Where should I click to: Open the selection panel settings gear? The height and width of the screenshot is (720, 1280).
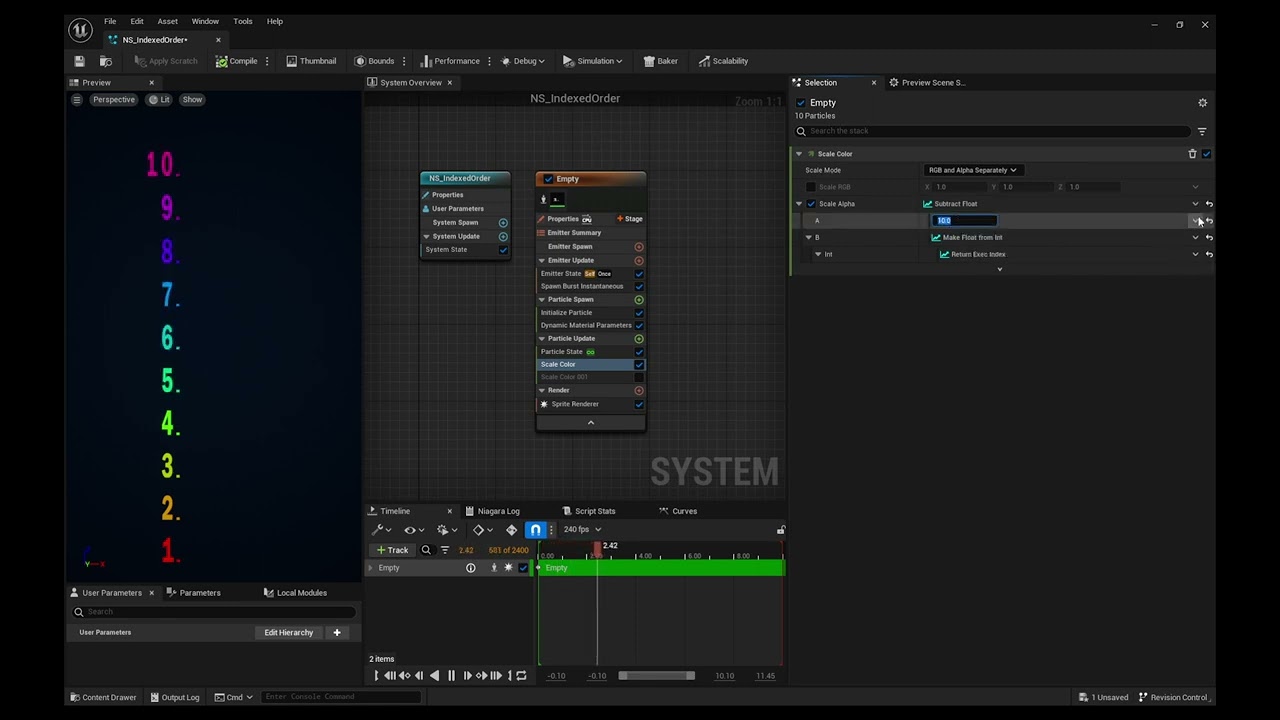1203,103
